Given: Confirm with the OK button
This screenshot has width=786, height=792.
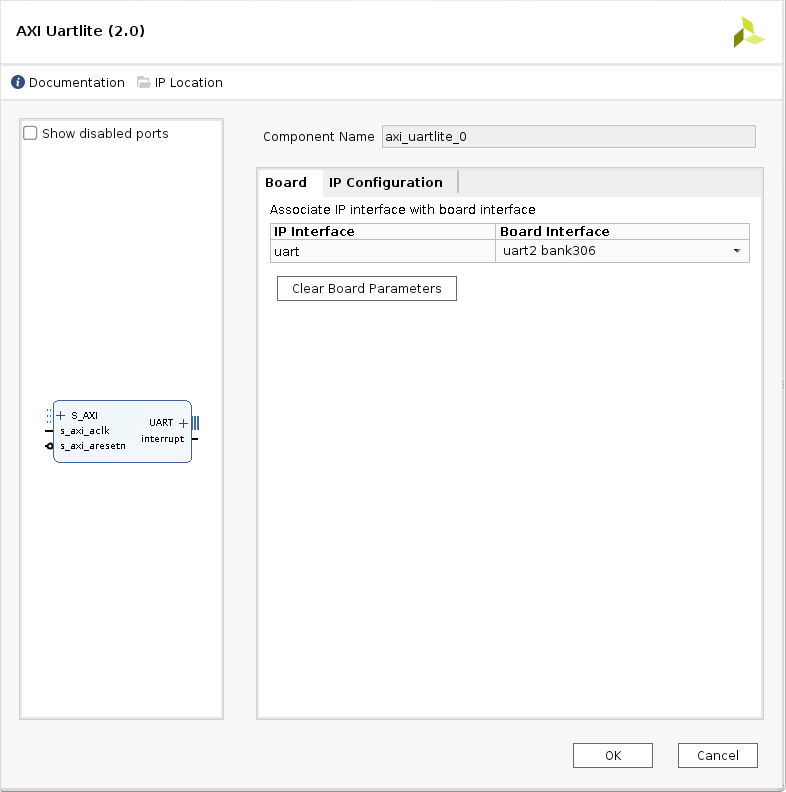Looking at the screenshot, I should (x=613, y=756).
